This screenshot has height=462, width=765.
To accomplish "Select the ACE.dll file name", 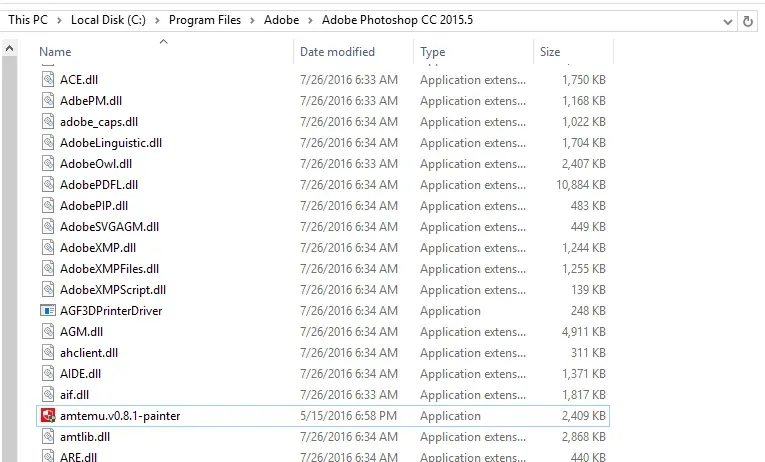I will tap(79, 80).
